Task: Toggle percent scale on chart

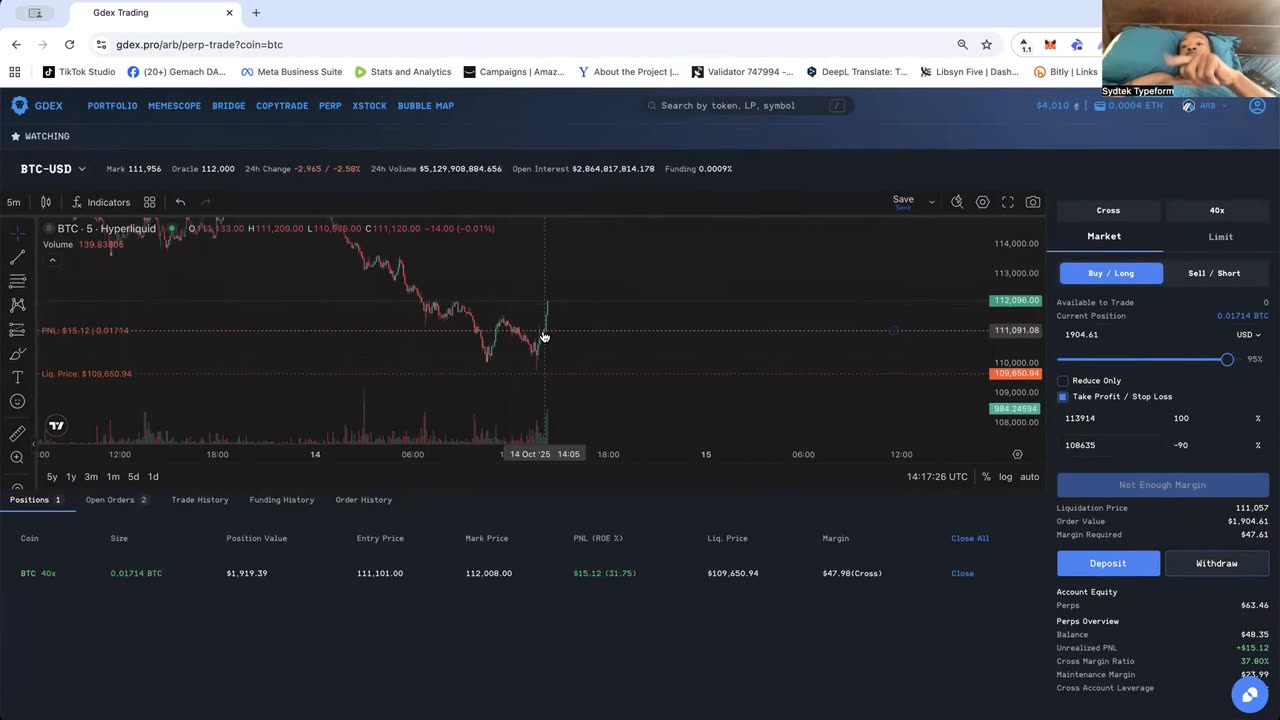Action: [x=986, y=477]
